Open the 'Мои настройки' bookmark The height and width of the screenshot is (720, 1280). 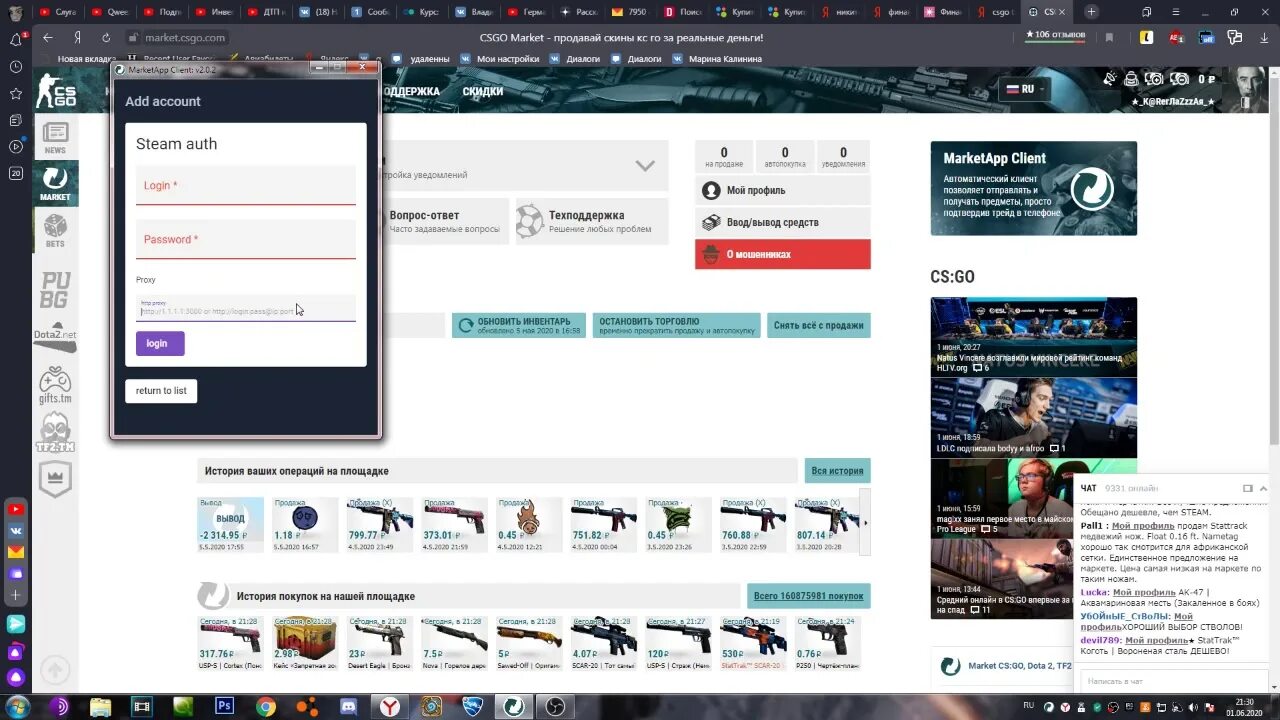tap(500, 59)
